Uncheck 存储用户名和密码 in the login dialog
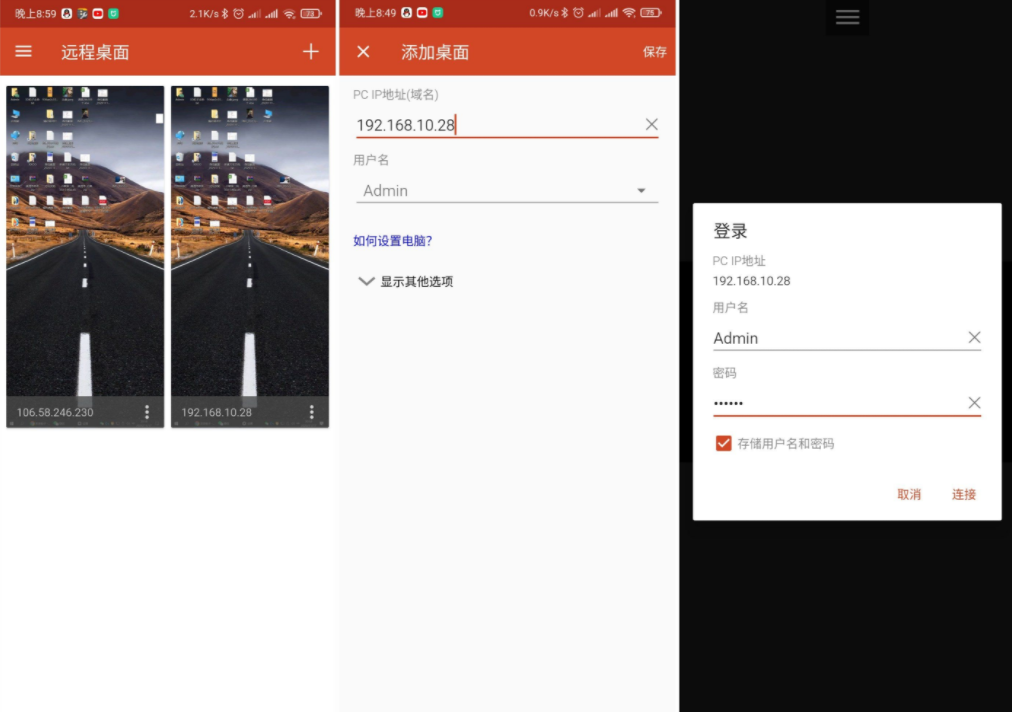1012x712 pixels. [x=723, y=443]
